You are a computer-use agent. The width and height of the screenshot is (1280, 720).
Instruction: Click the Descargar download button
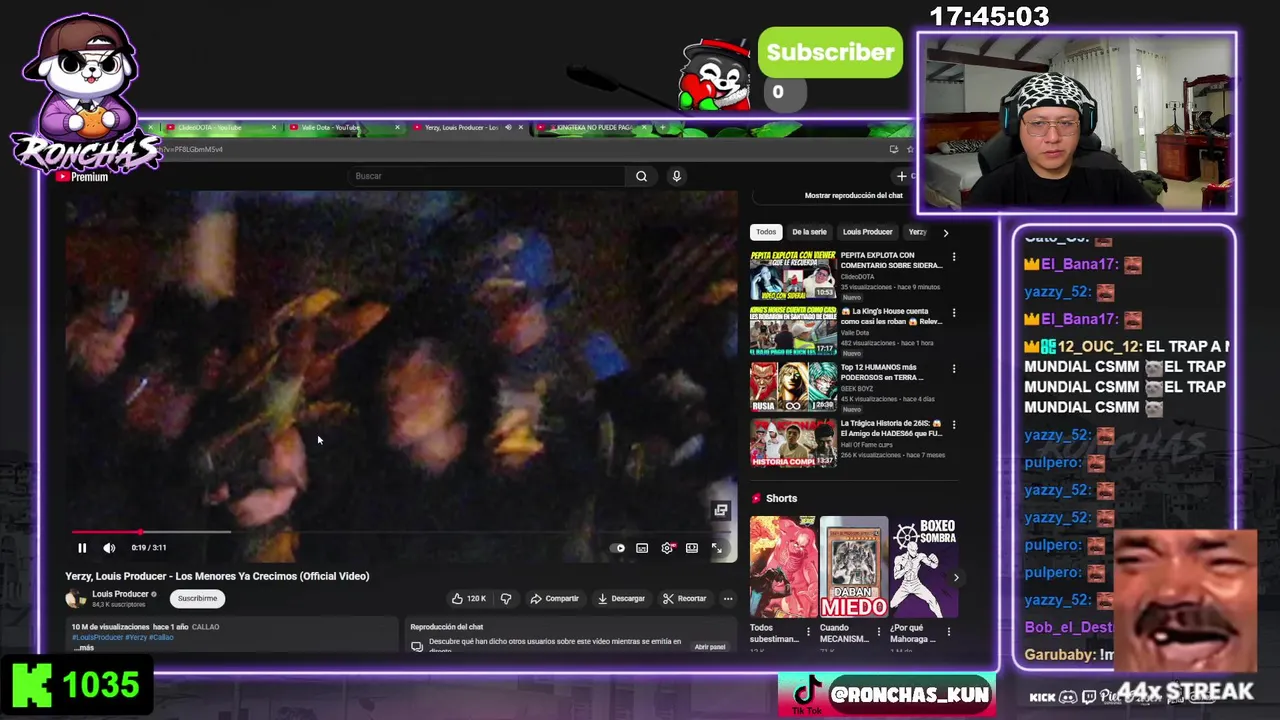pyautogui.click(x=621, y=599)
